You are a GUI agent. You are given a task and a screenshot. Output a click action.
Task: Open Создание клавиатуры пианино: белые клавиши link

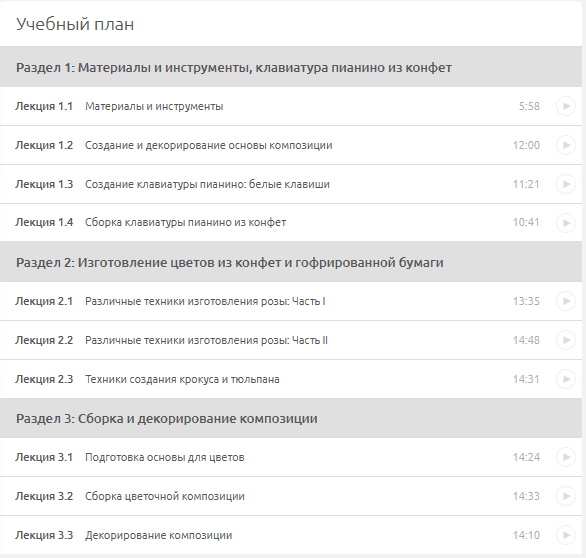(207, 184)
